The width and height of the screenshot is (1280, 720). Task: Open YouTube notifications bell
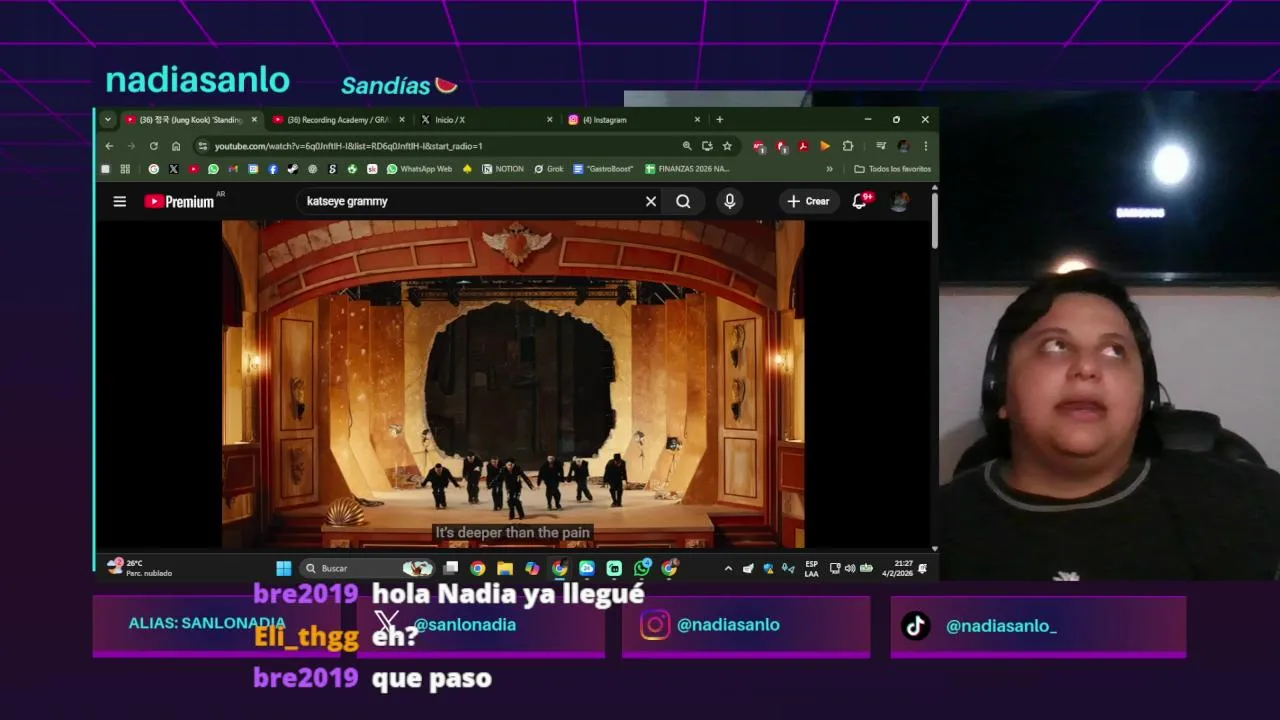point(859,201)
